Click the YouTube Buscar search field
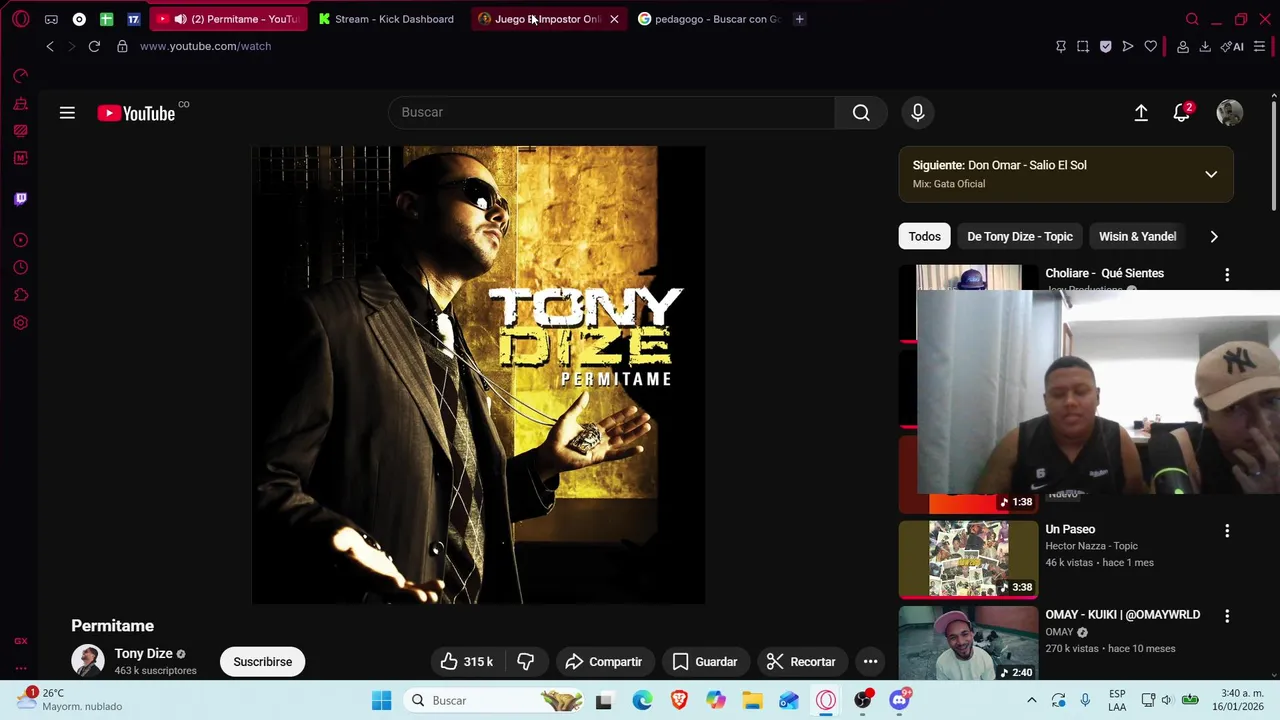1280x720 pixels. point(611,113)
